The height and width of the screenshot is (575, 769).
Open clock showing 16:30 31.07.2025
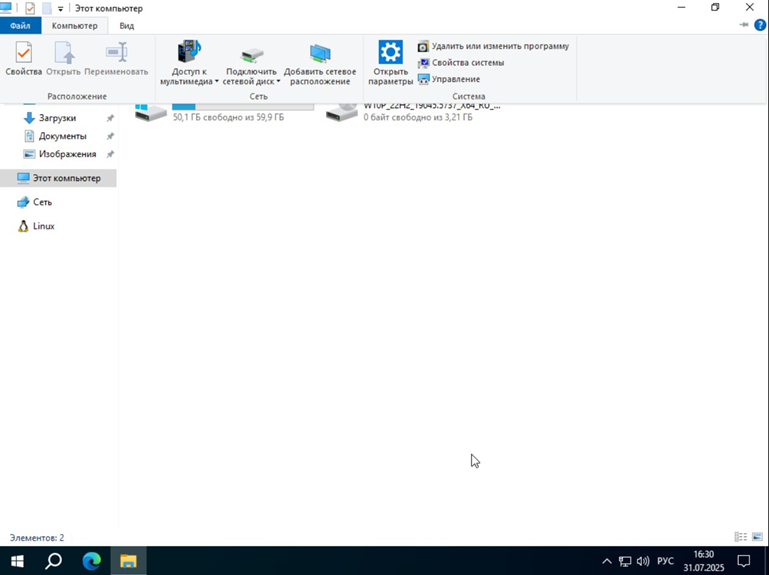click(704, 561)
